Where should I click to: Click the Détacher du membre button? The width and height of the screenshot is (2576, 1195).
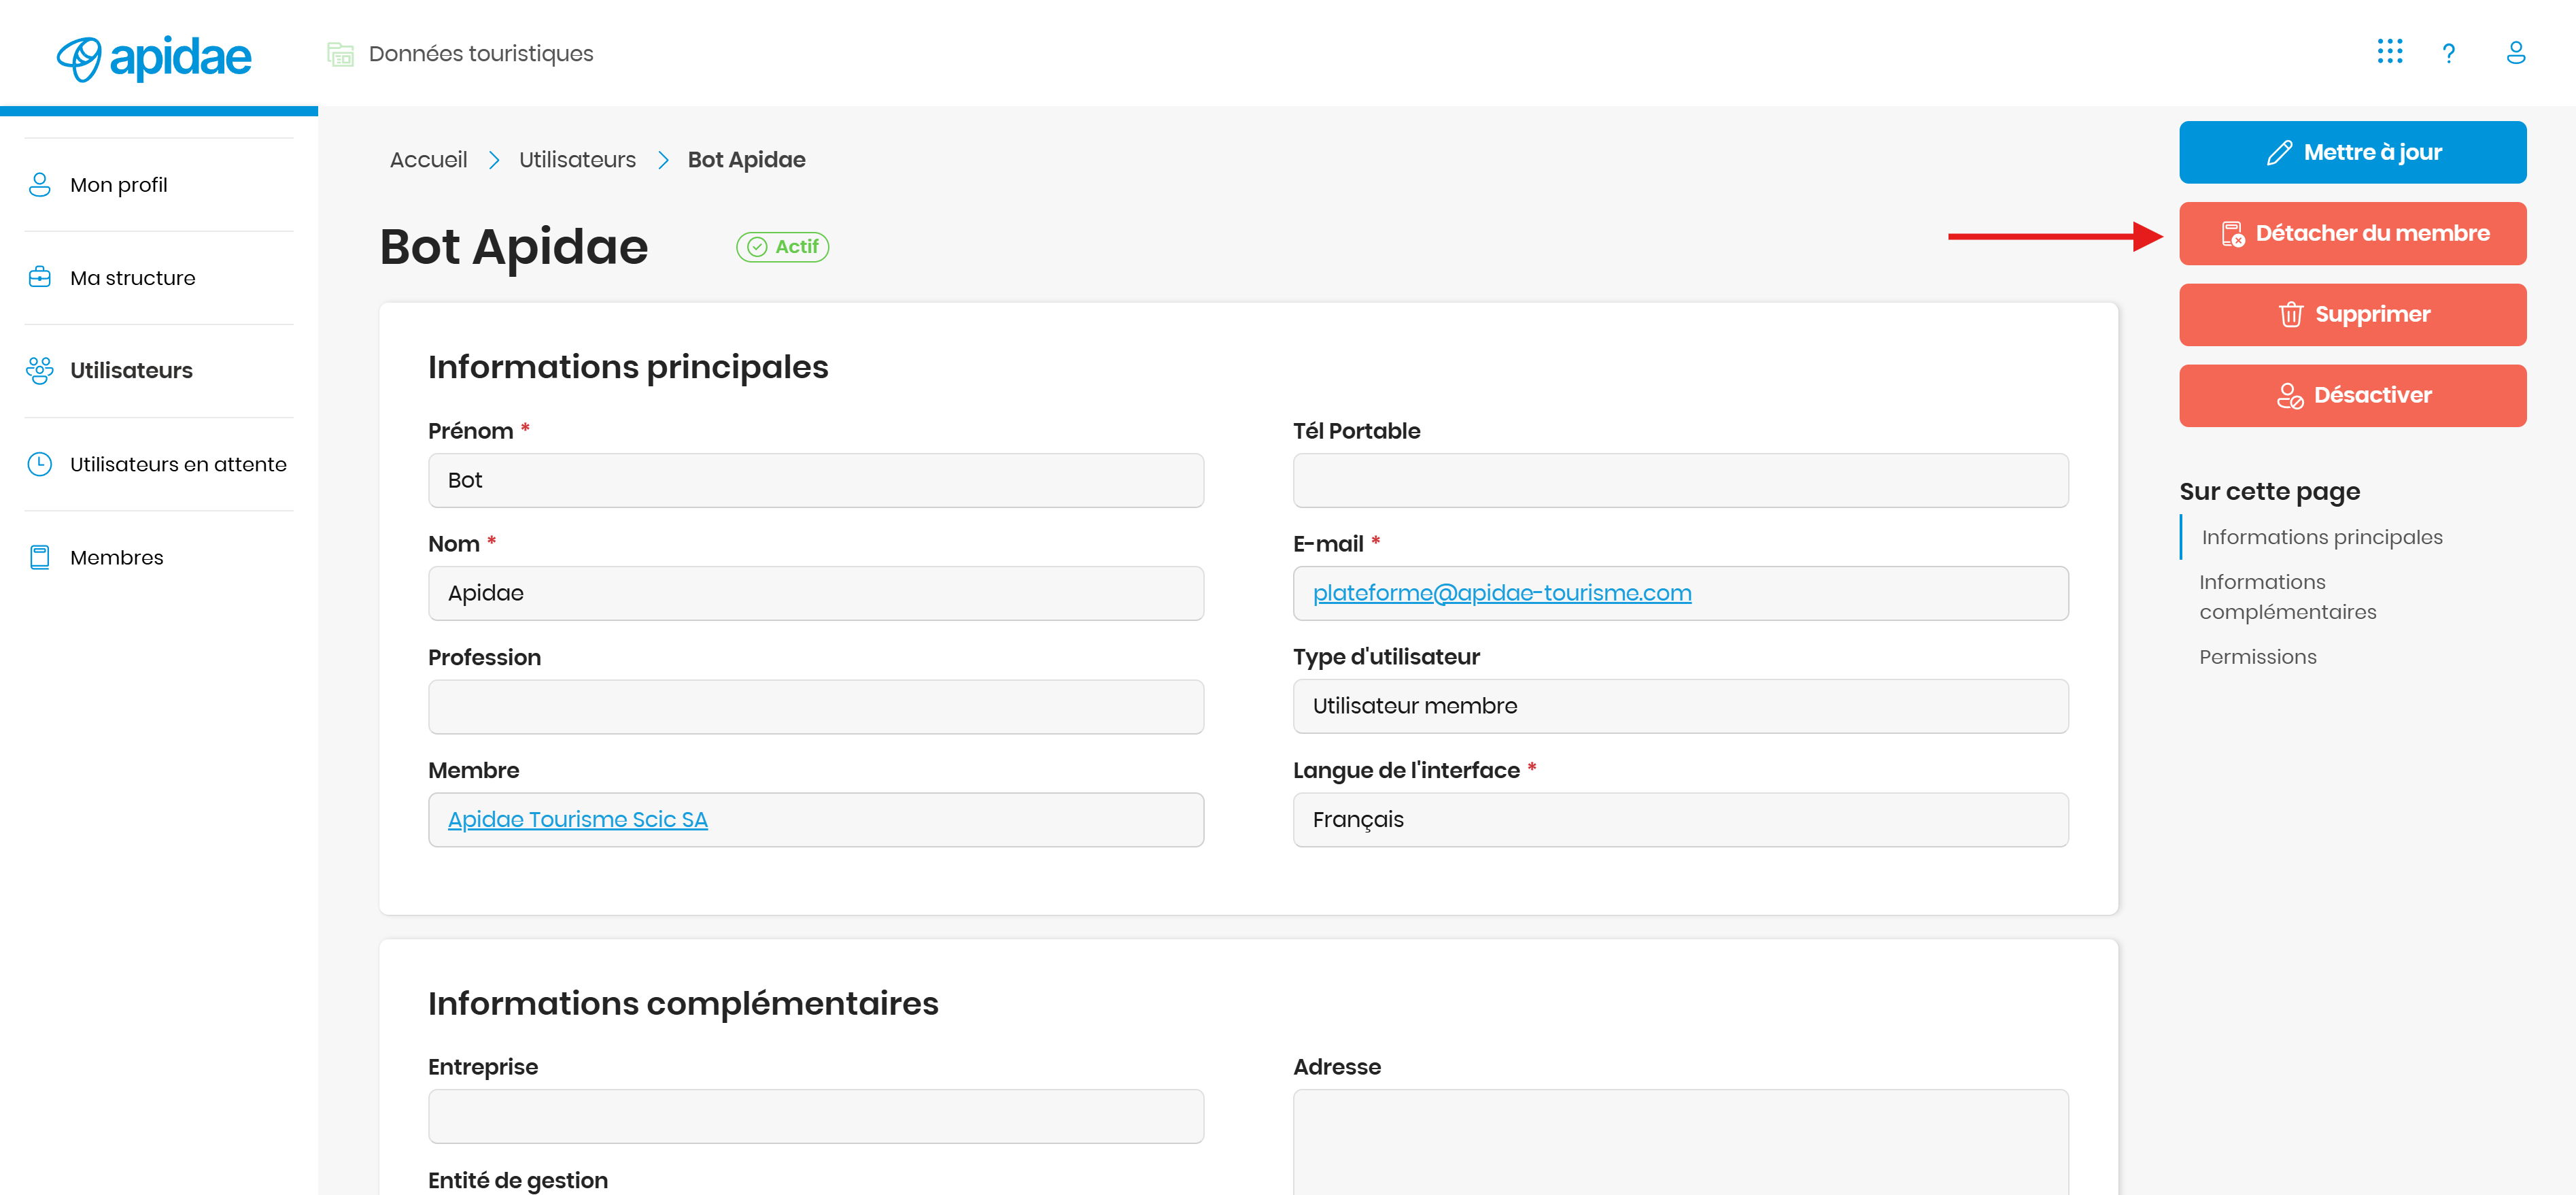point(2352,233)
